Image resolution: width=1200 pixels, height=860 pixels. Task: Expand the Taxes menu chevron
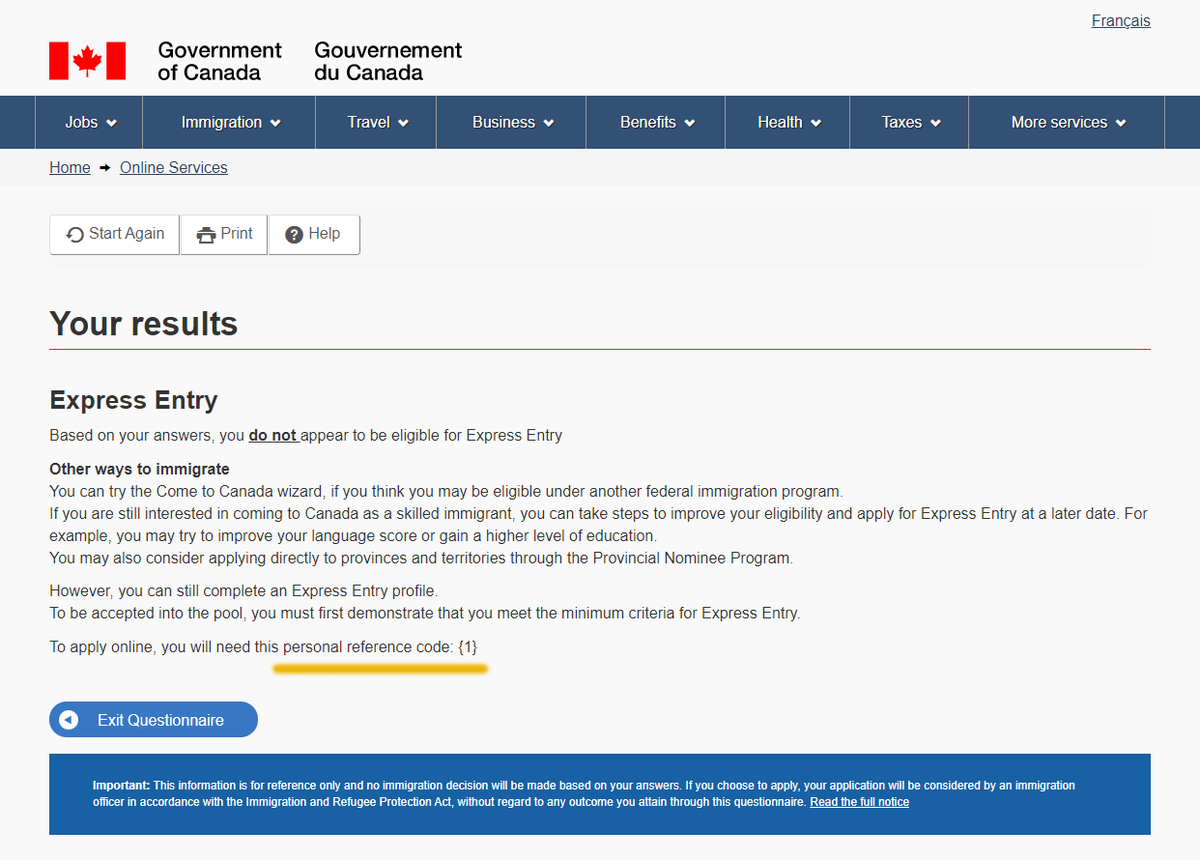[936, 123]
